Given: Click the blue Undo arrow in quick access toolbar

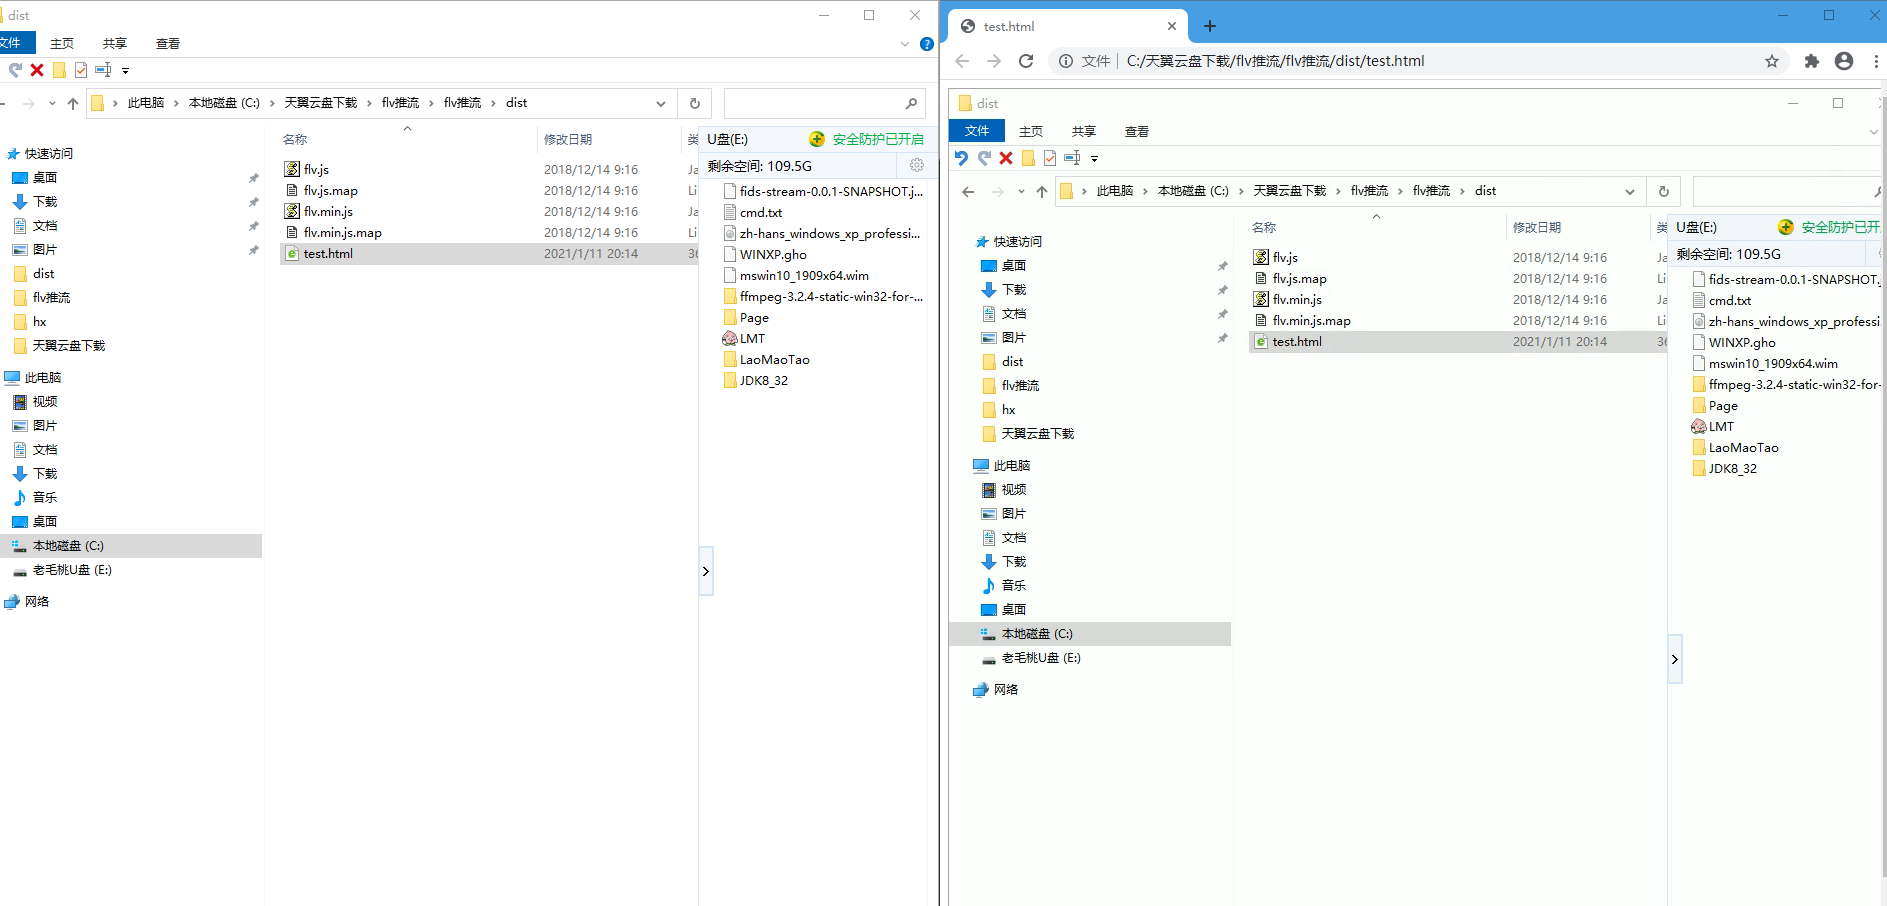Looking at the screenshot, I should point(961,158).
